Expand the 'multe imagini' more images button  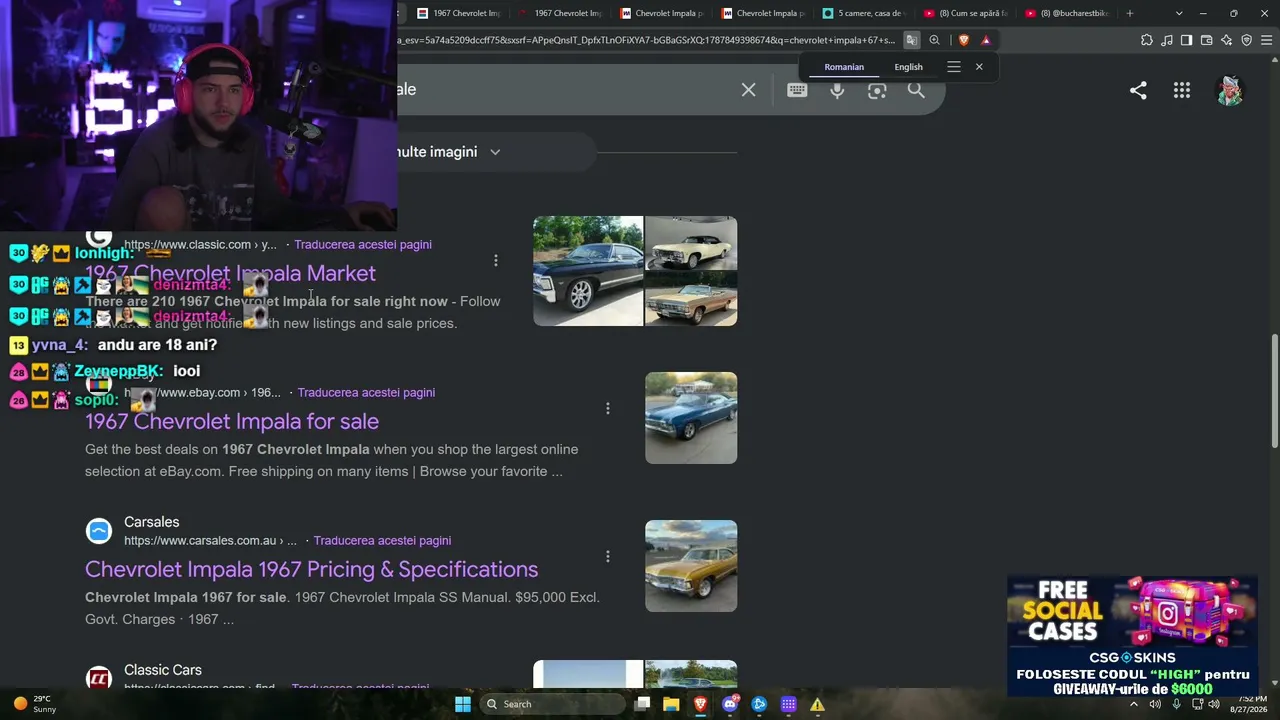[448, 152]
